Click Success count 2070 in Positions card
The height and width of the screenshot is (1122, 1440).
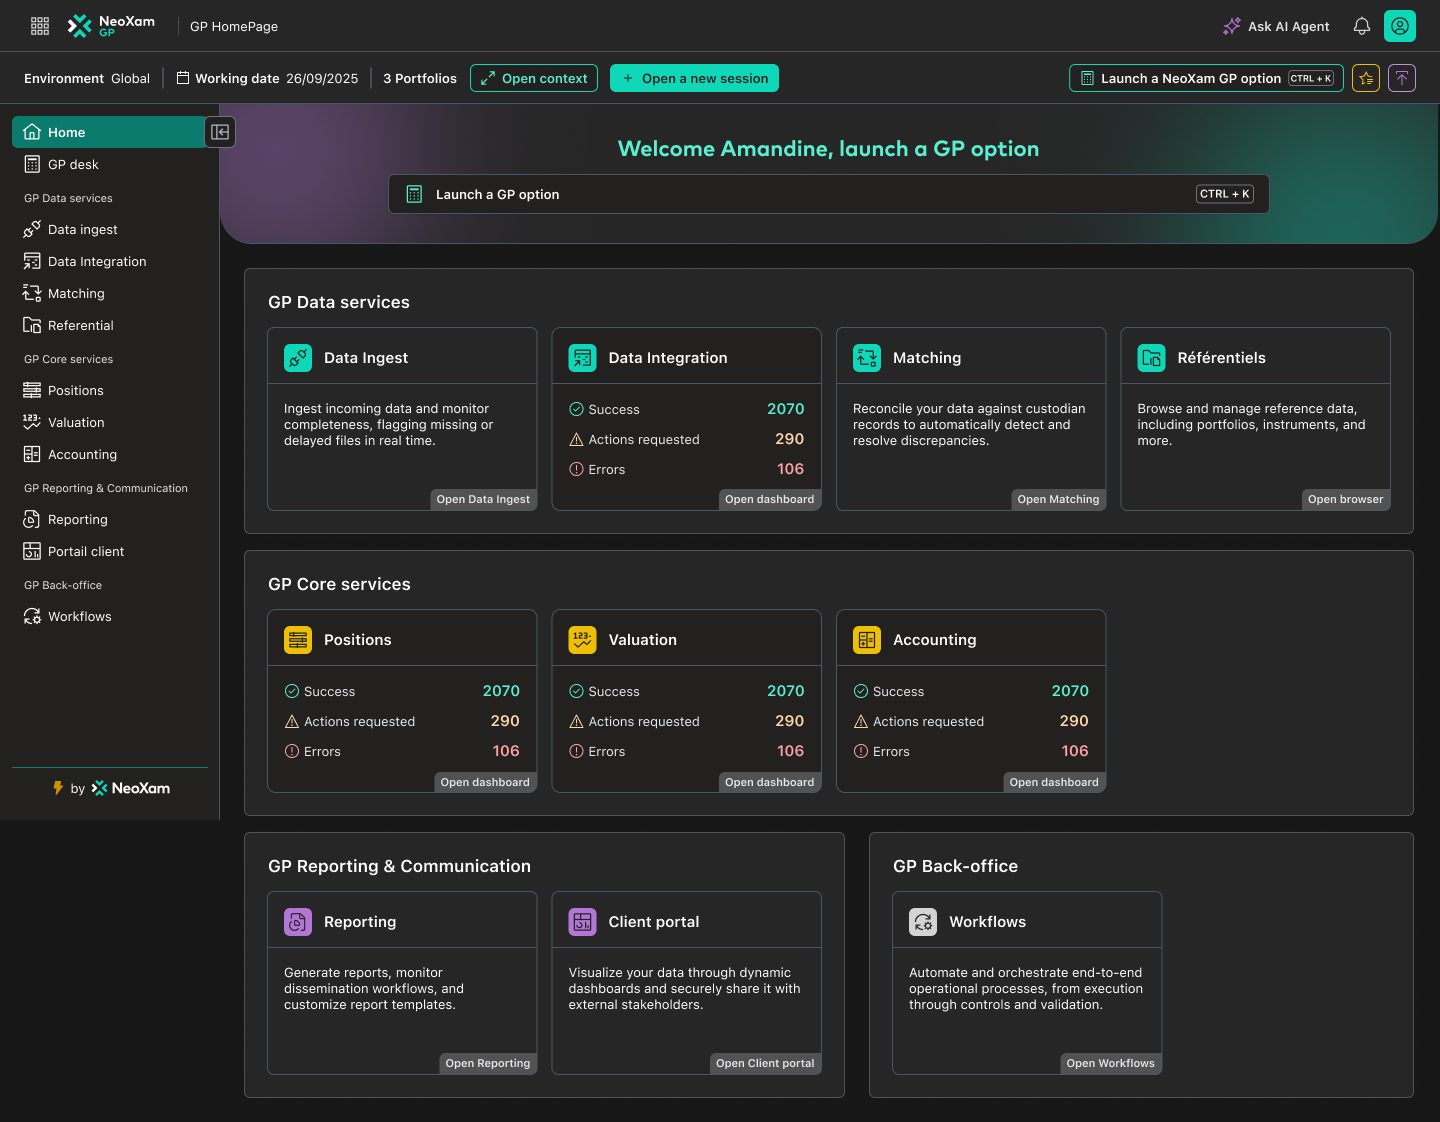pos(501,691)
